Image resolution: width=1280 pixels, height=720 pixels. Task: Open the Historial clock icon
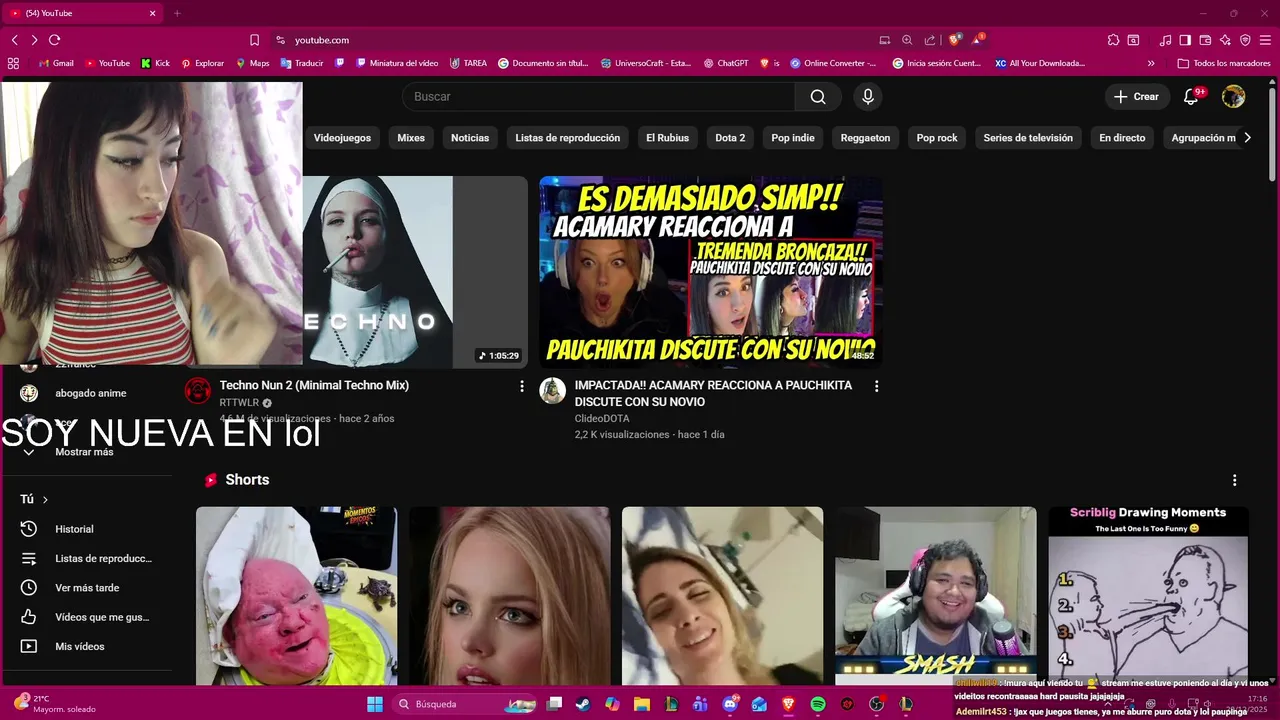(29, 529)
